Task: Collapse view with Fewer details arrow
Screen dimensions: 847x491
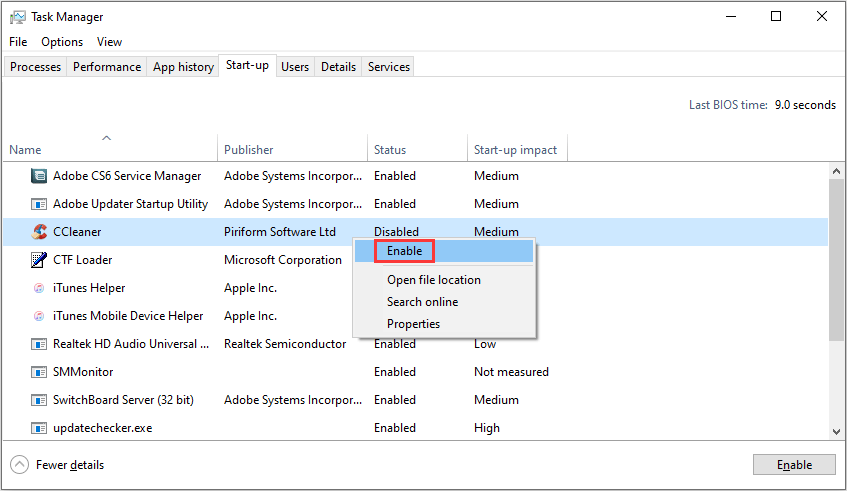Action: [x=19, y=465]
